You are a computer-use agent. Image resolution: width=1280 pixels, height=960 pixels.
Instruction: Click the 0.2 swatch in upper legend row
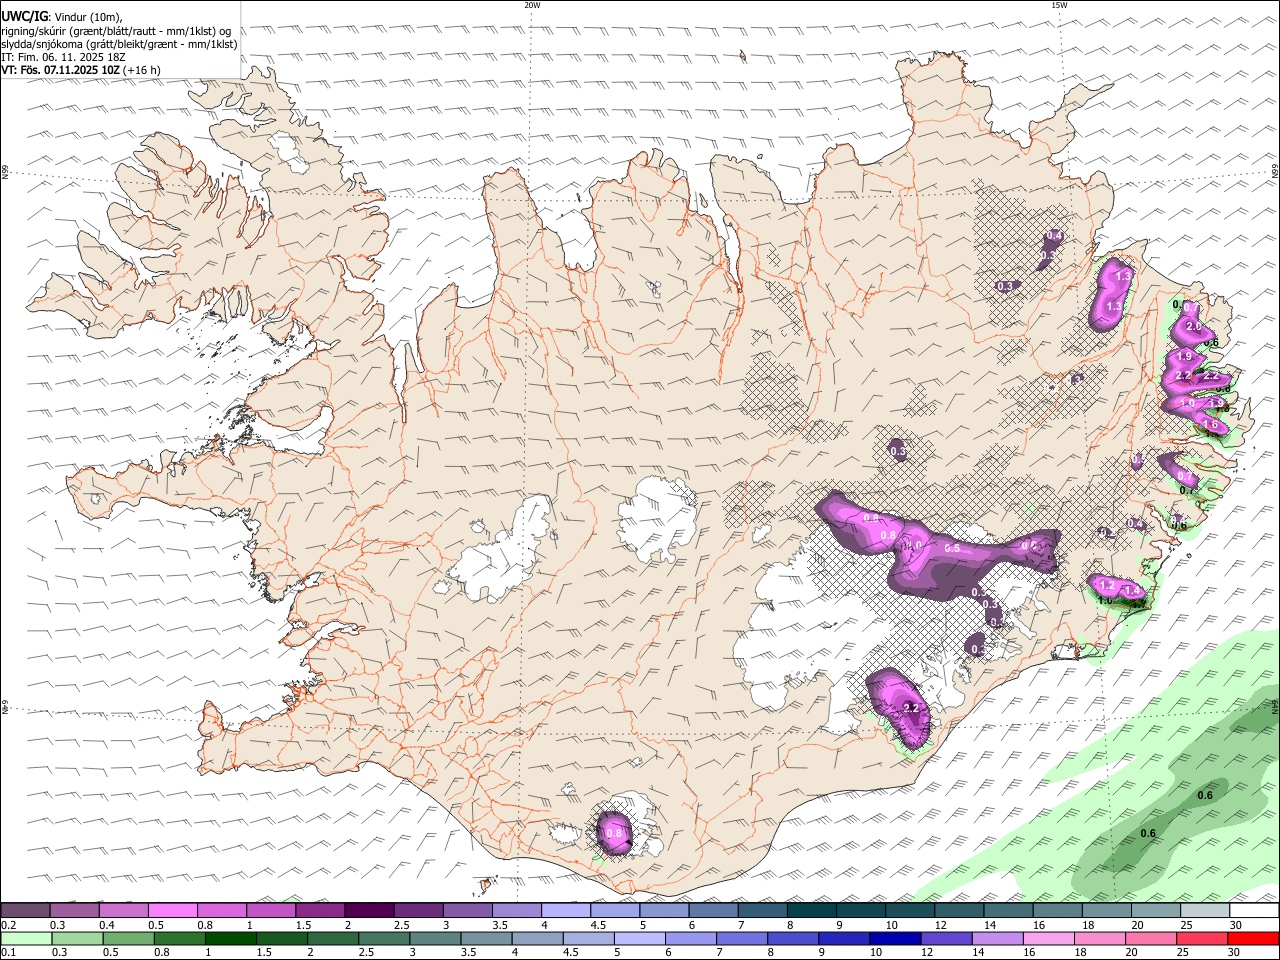[x=25, y=911]
